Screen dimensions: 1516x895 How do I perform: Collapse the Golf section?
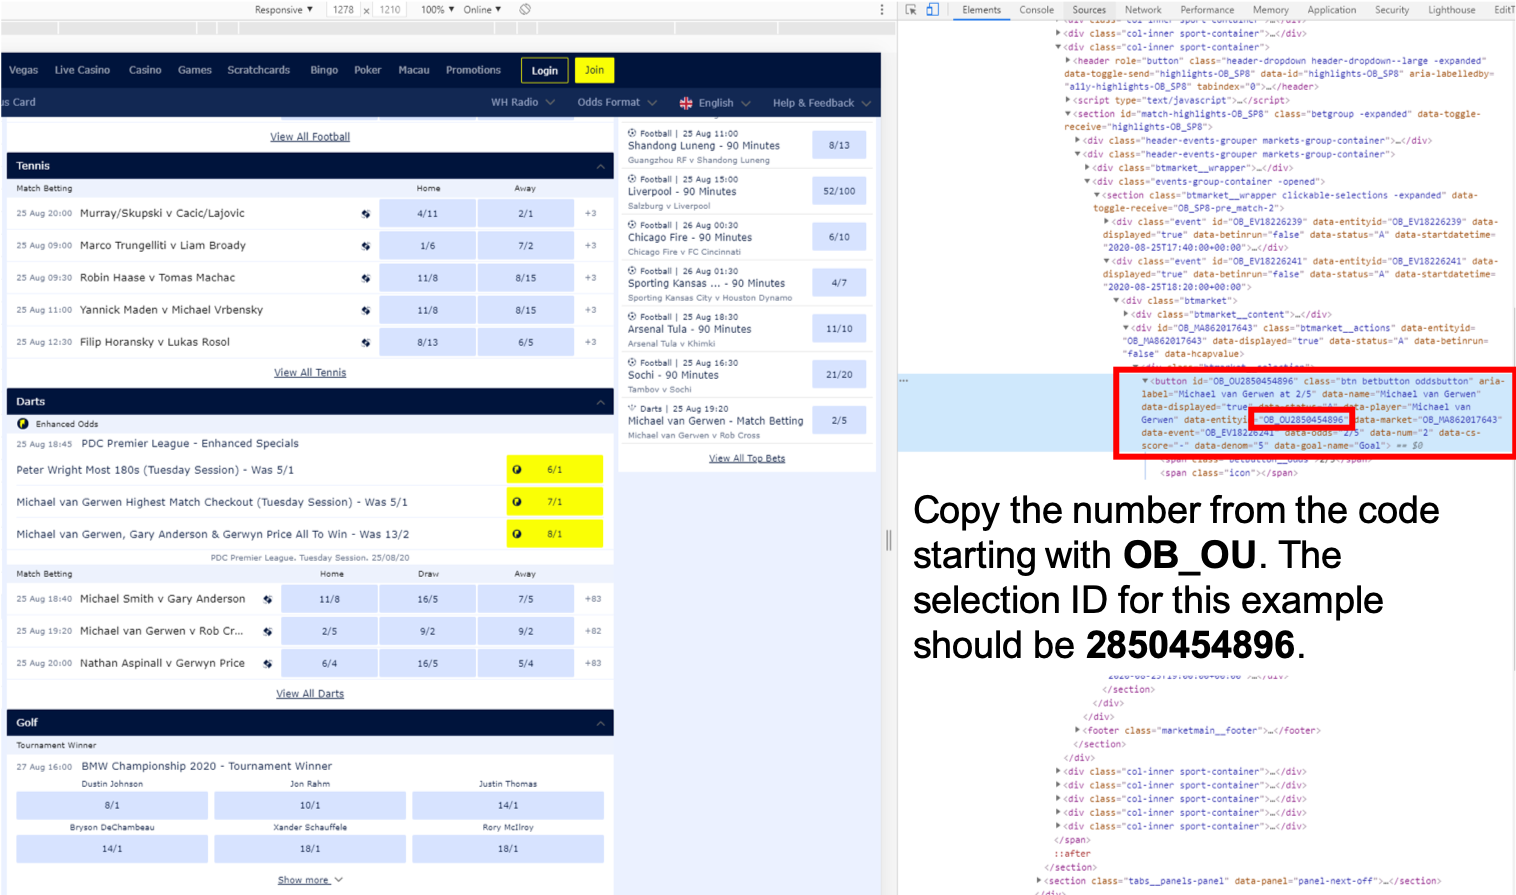pos(600,723)
